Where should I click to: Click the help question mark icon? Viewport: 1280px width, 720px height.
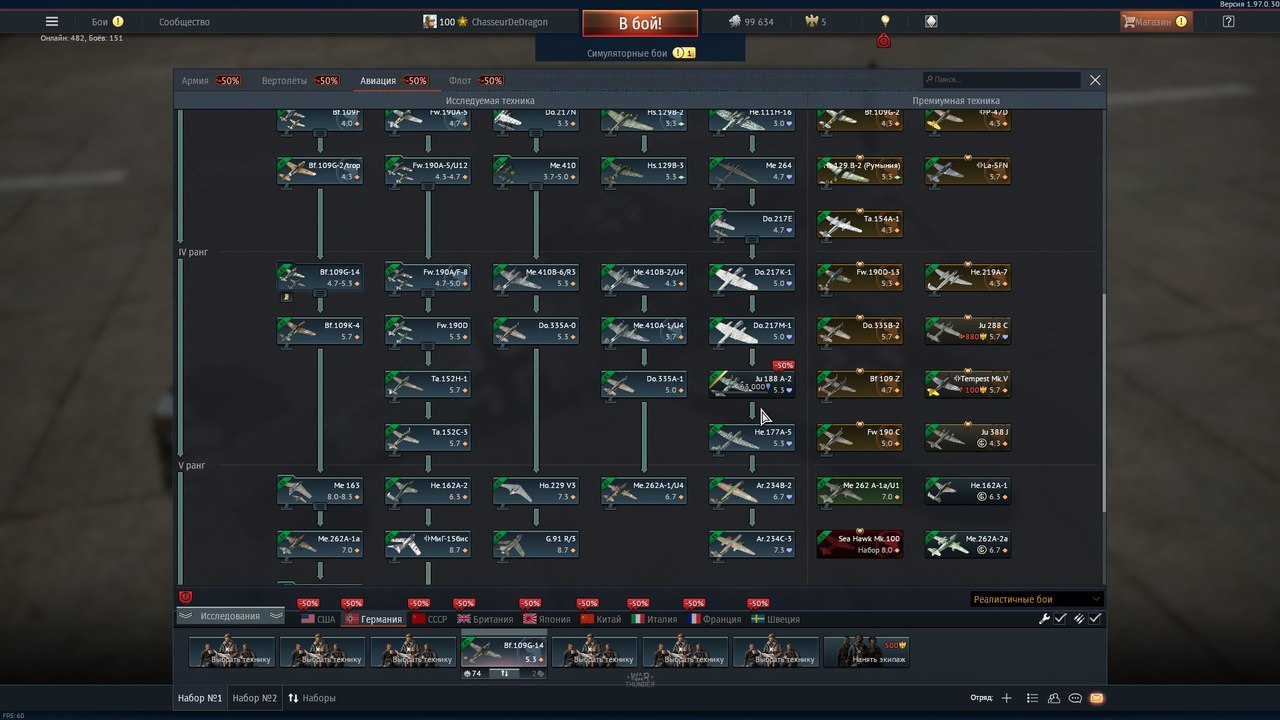pos(1228,21)
